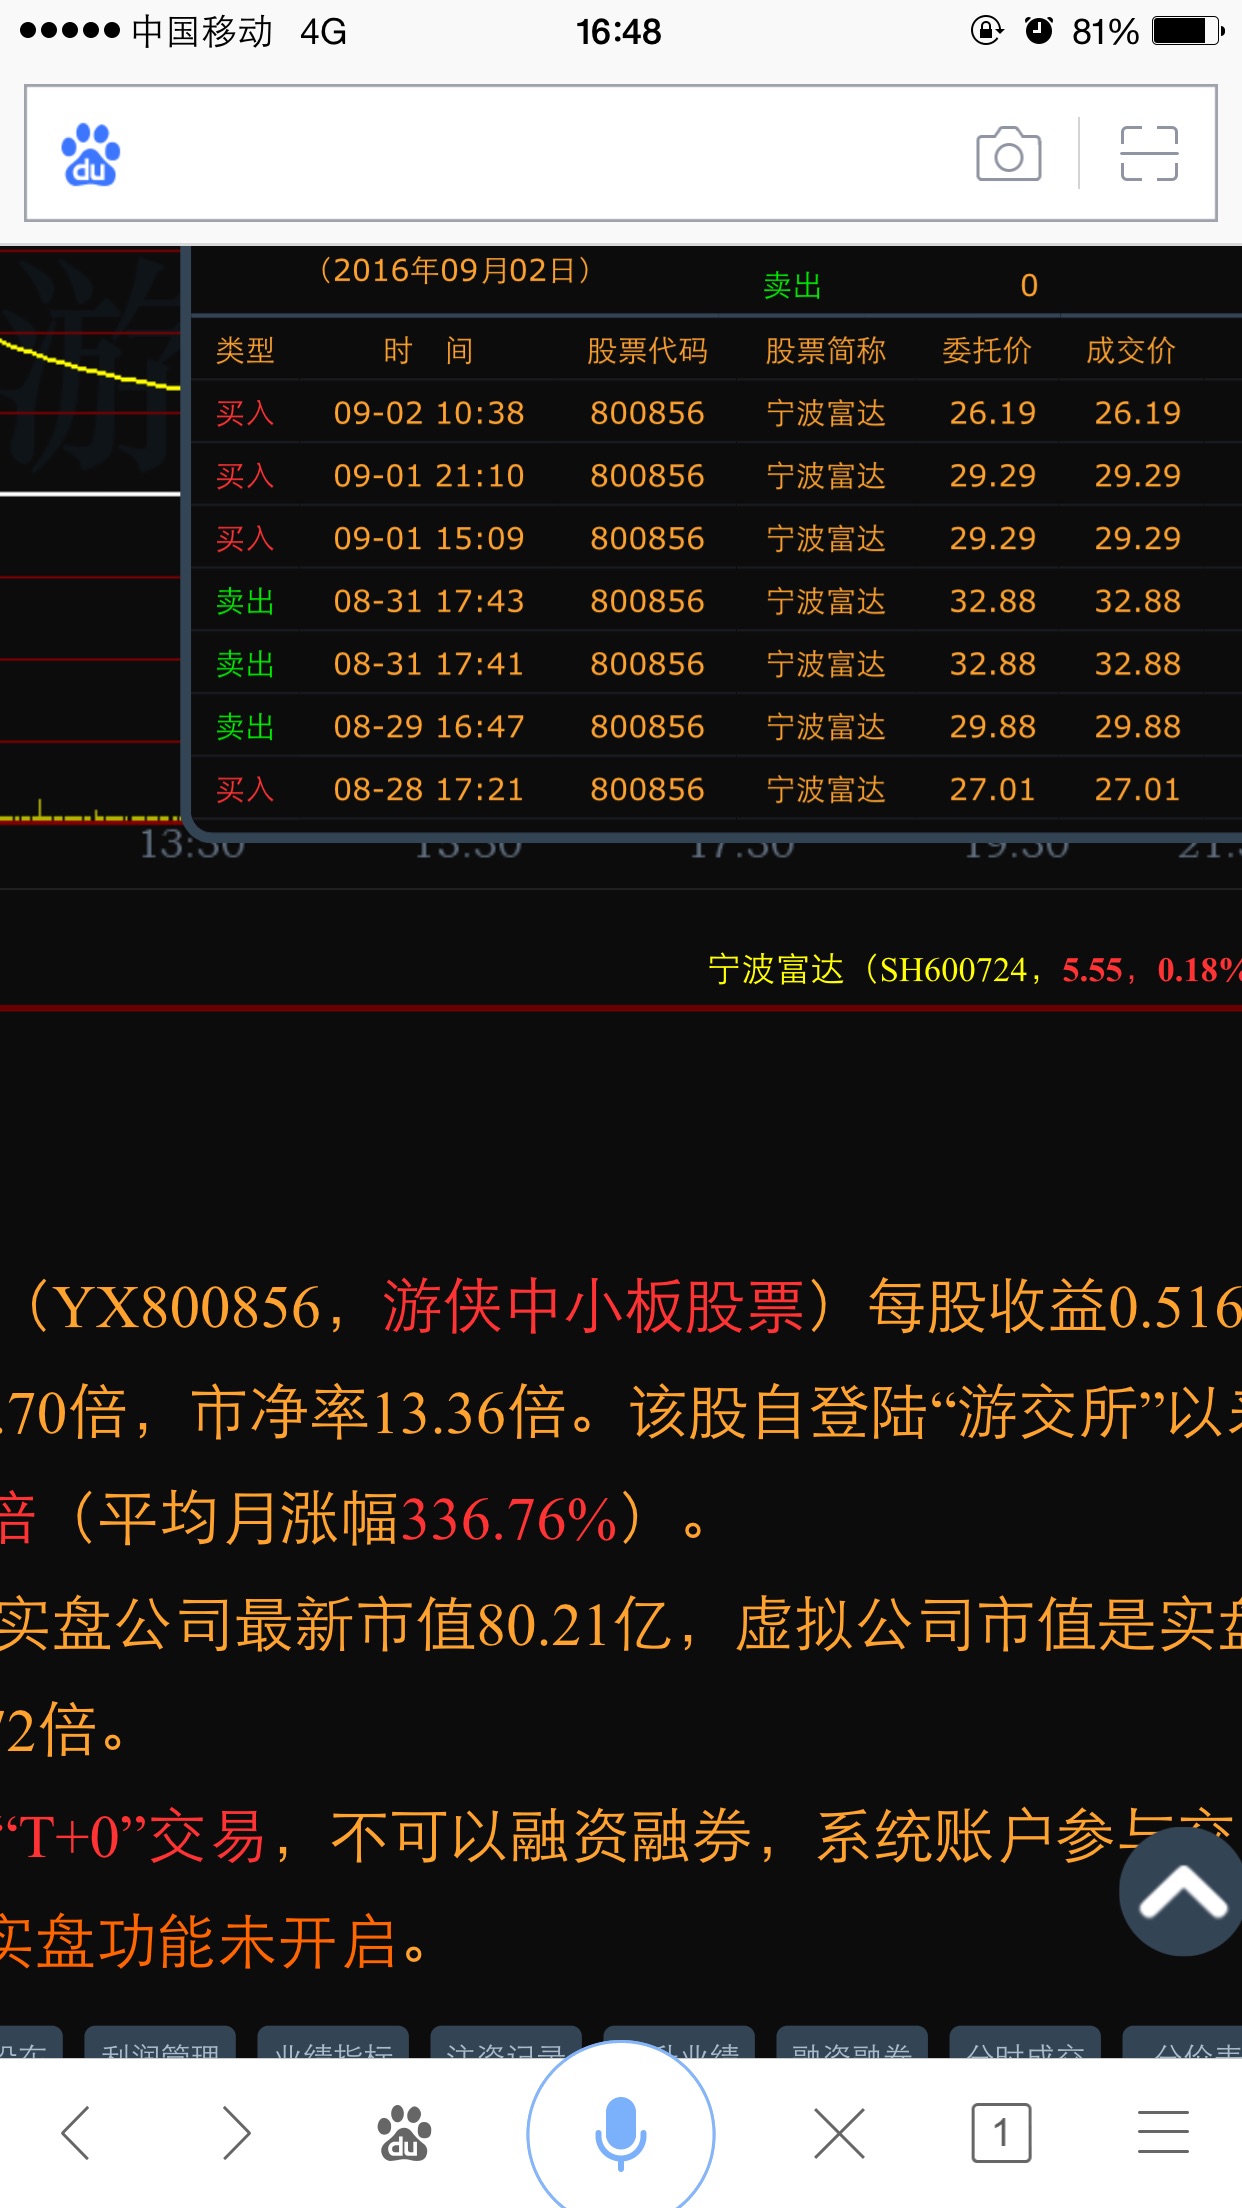This screenshot has width=1242, height=2208.
Task: Open Baidu home from bottom toolbar
Action: [x=403, y=2132]
